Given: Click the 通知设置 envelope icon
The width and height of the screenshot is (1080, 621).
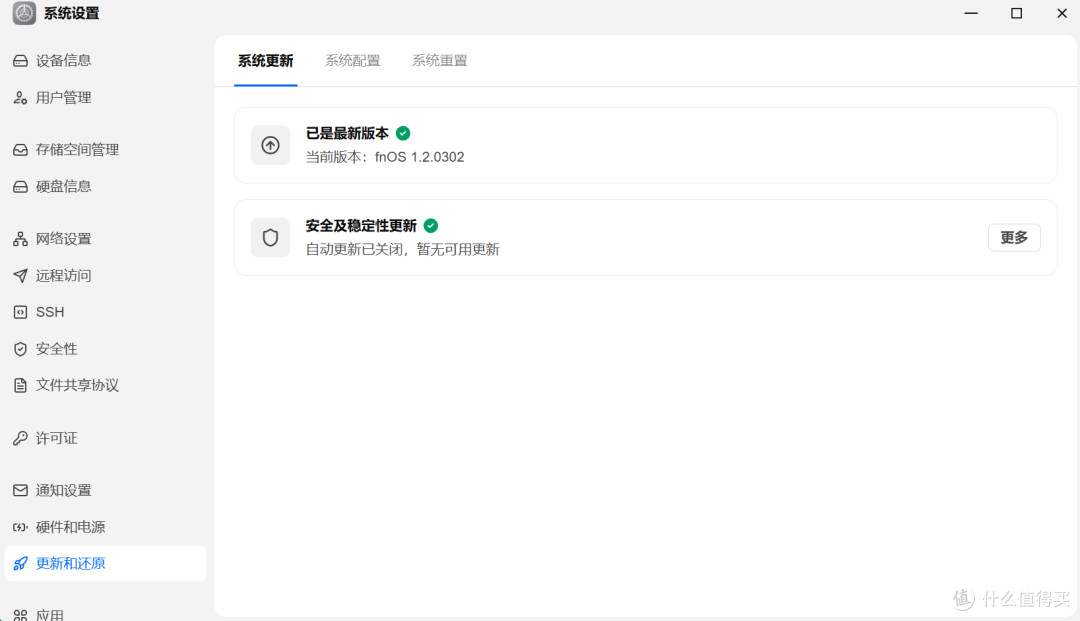Looking at the screenshot, I should pos(21,490).
